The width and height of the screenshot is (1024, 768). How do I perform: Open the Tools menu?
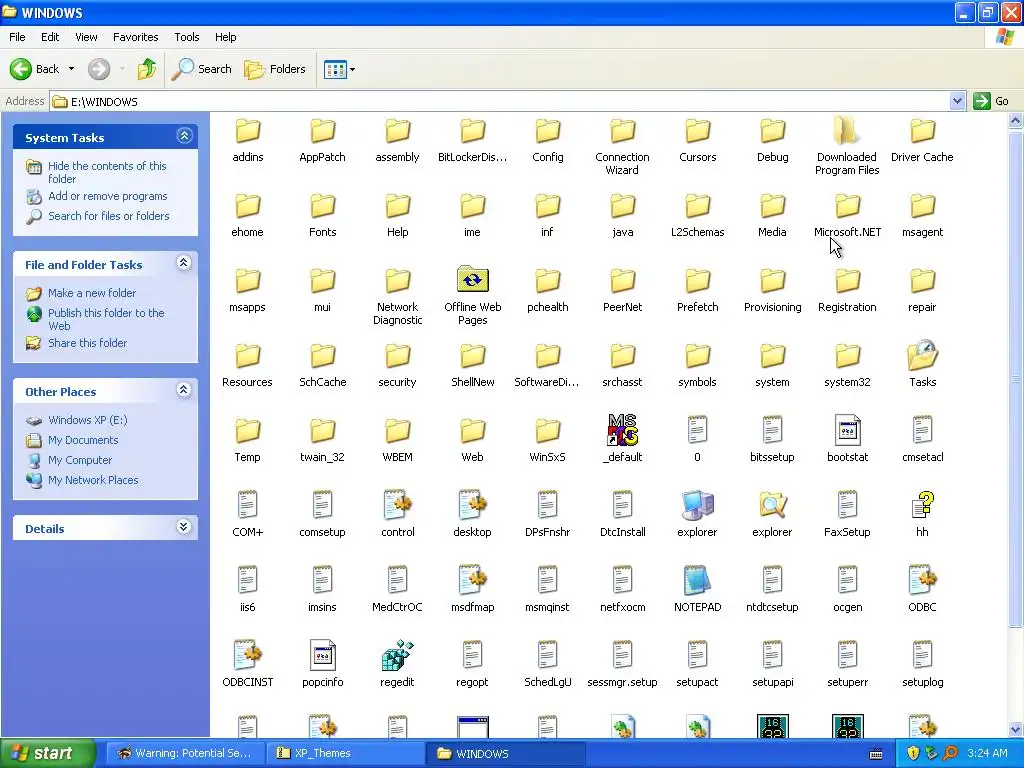coord(186,37)
